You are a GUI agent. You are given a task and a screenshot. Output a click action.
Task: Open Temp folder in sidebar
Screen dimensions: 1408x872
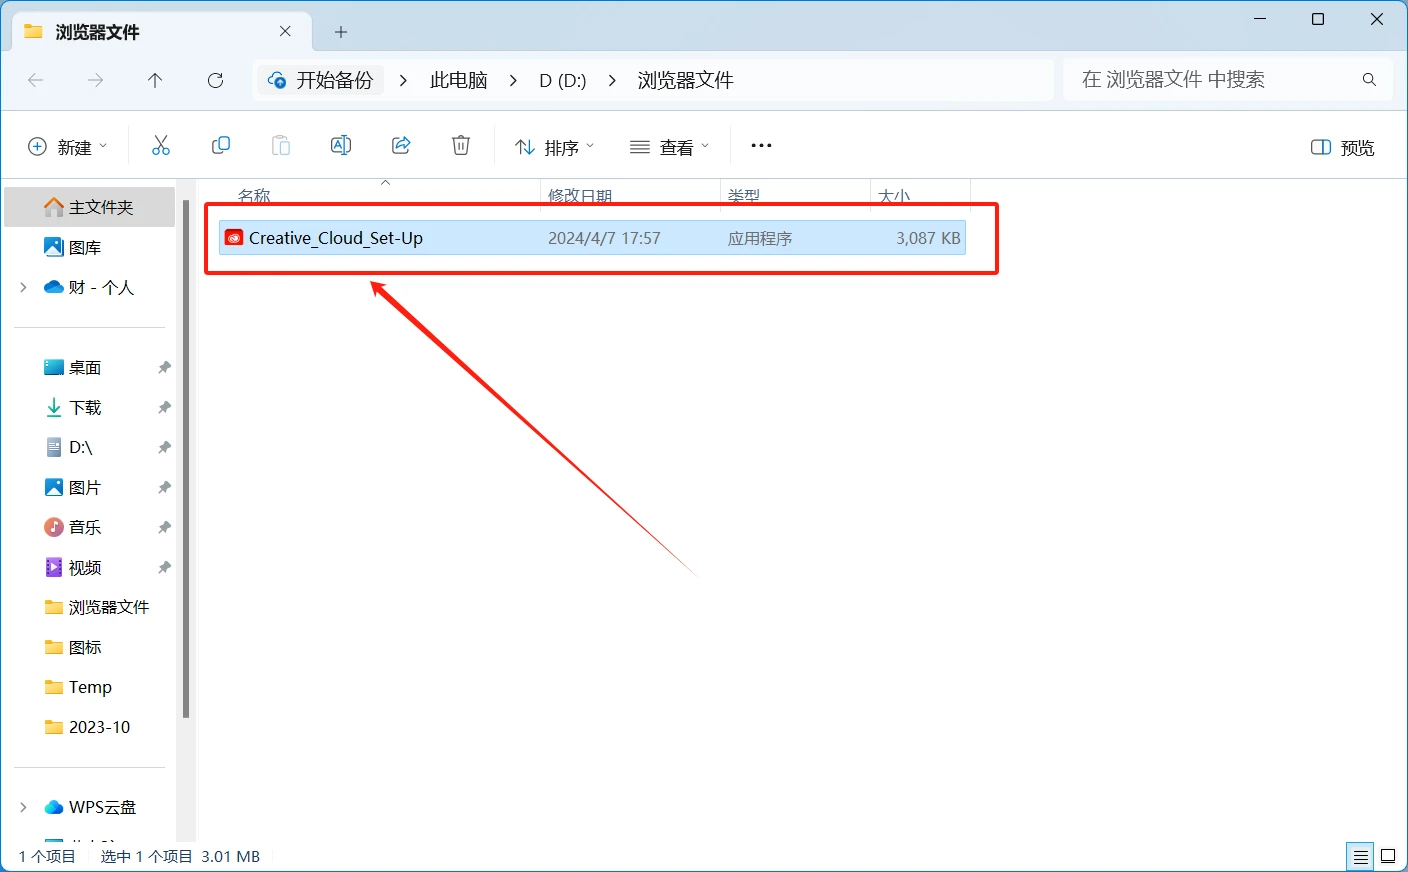[x=90, y=688]
